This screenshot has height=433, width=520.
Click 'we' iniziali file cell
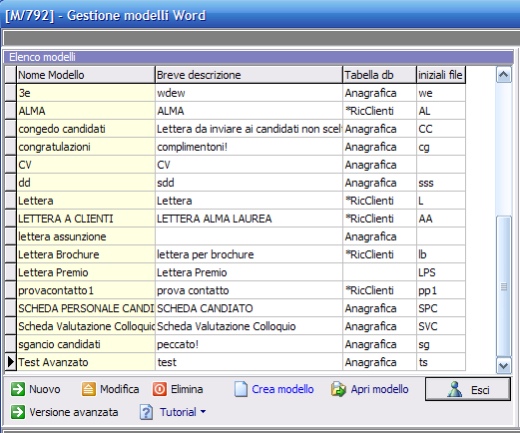click(x=441, y=93)
